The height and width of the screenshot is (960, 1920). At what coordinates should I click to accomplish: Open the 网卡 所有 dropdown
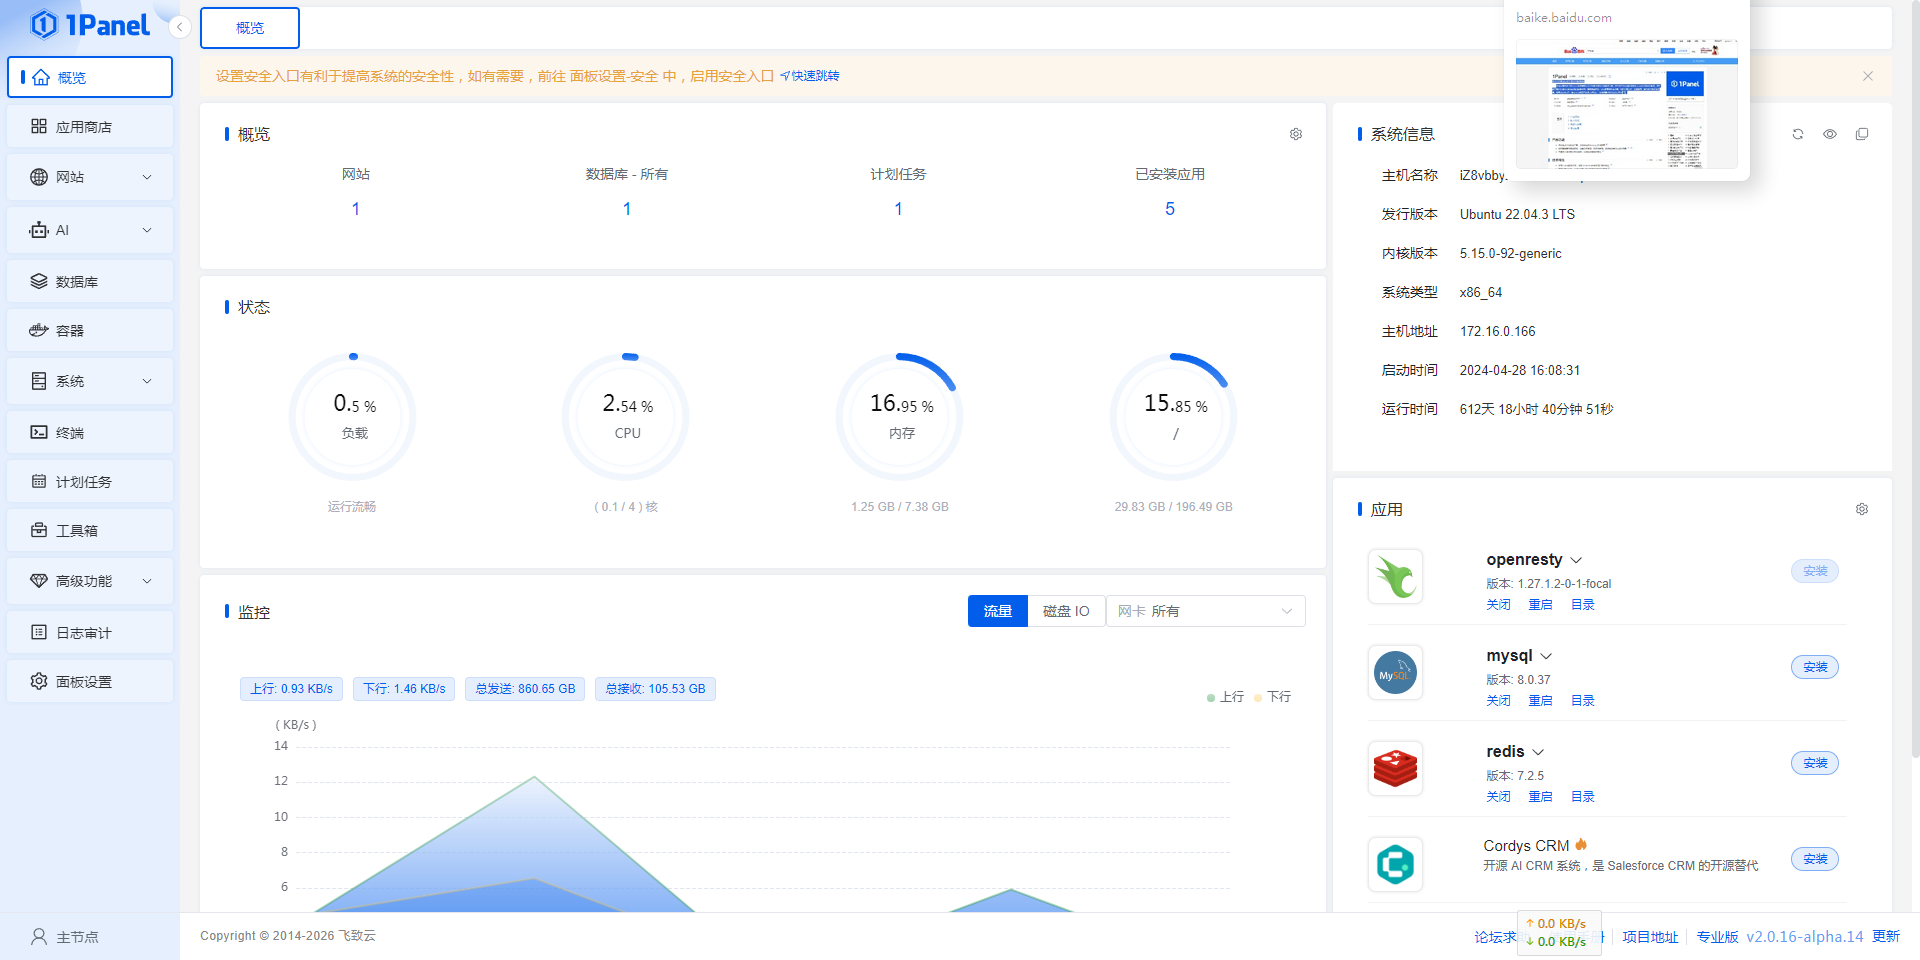(1205, 611)
